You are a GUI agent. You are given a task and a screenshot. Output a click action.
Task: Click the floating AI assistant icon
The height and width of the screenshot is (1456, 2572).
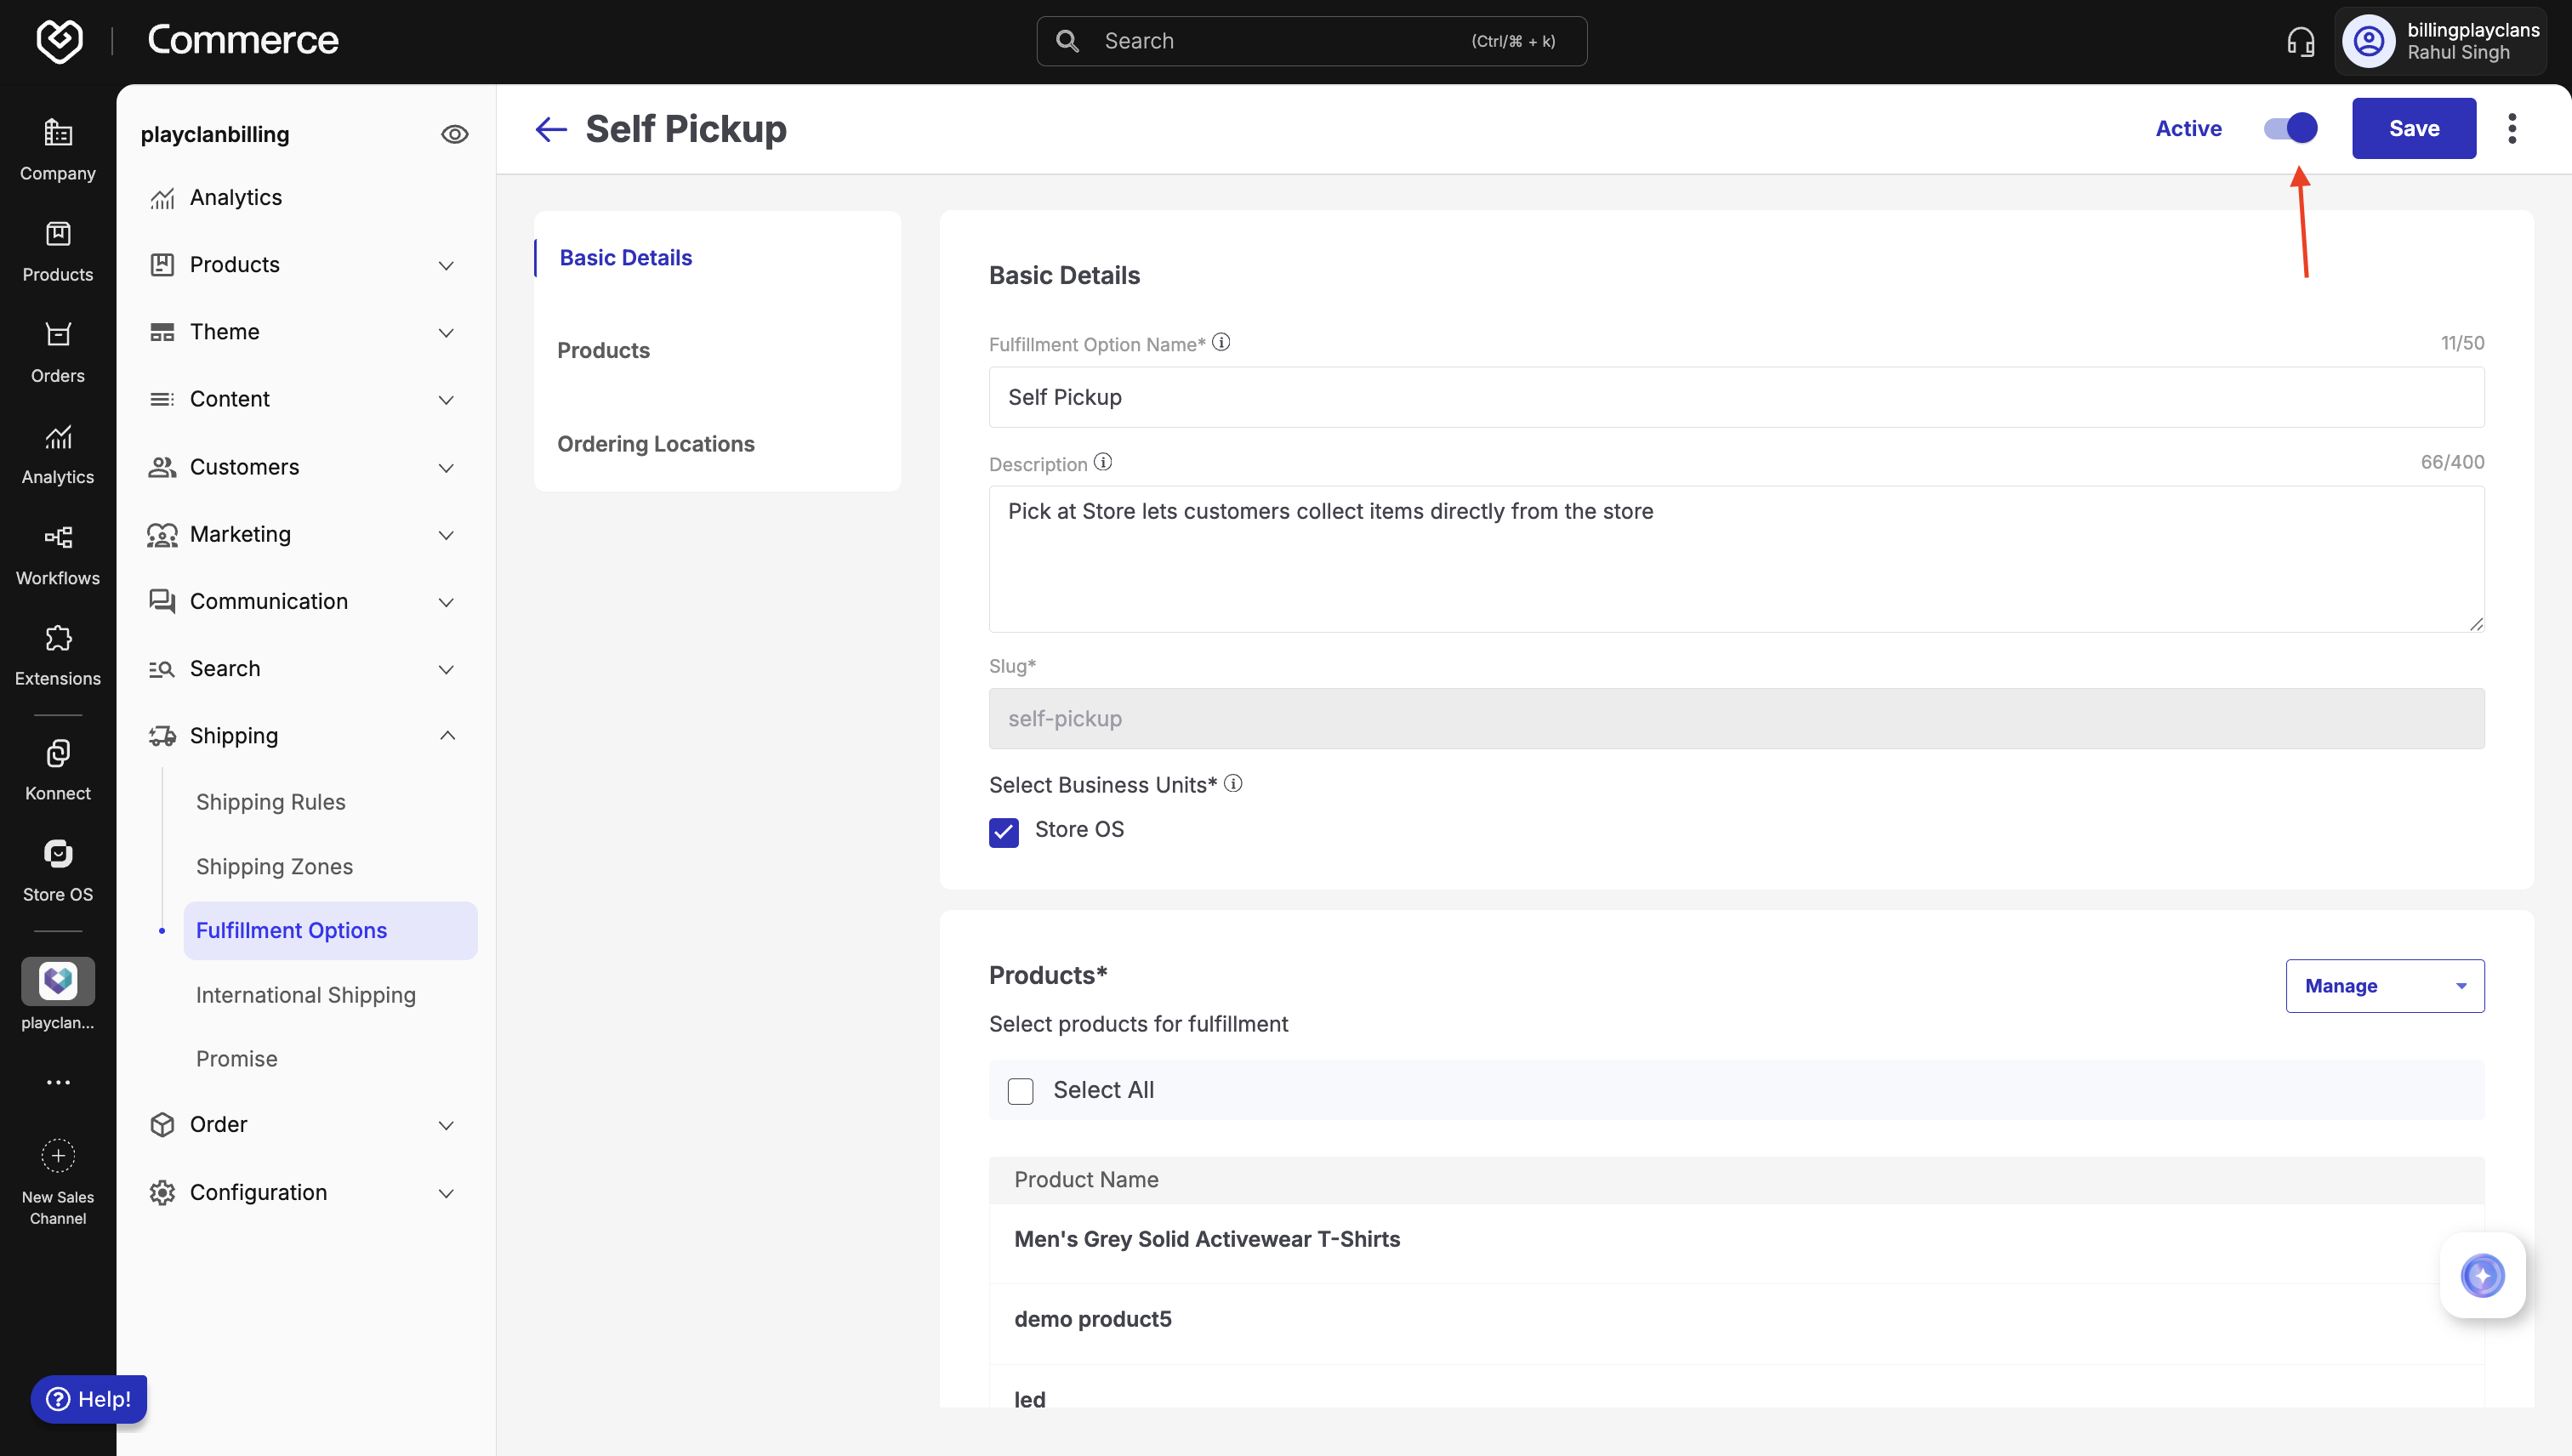pyautogui.click(x=2482, y=1275)
